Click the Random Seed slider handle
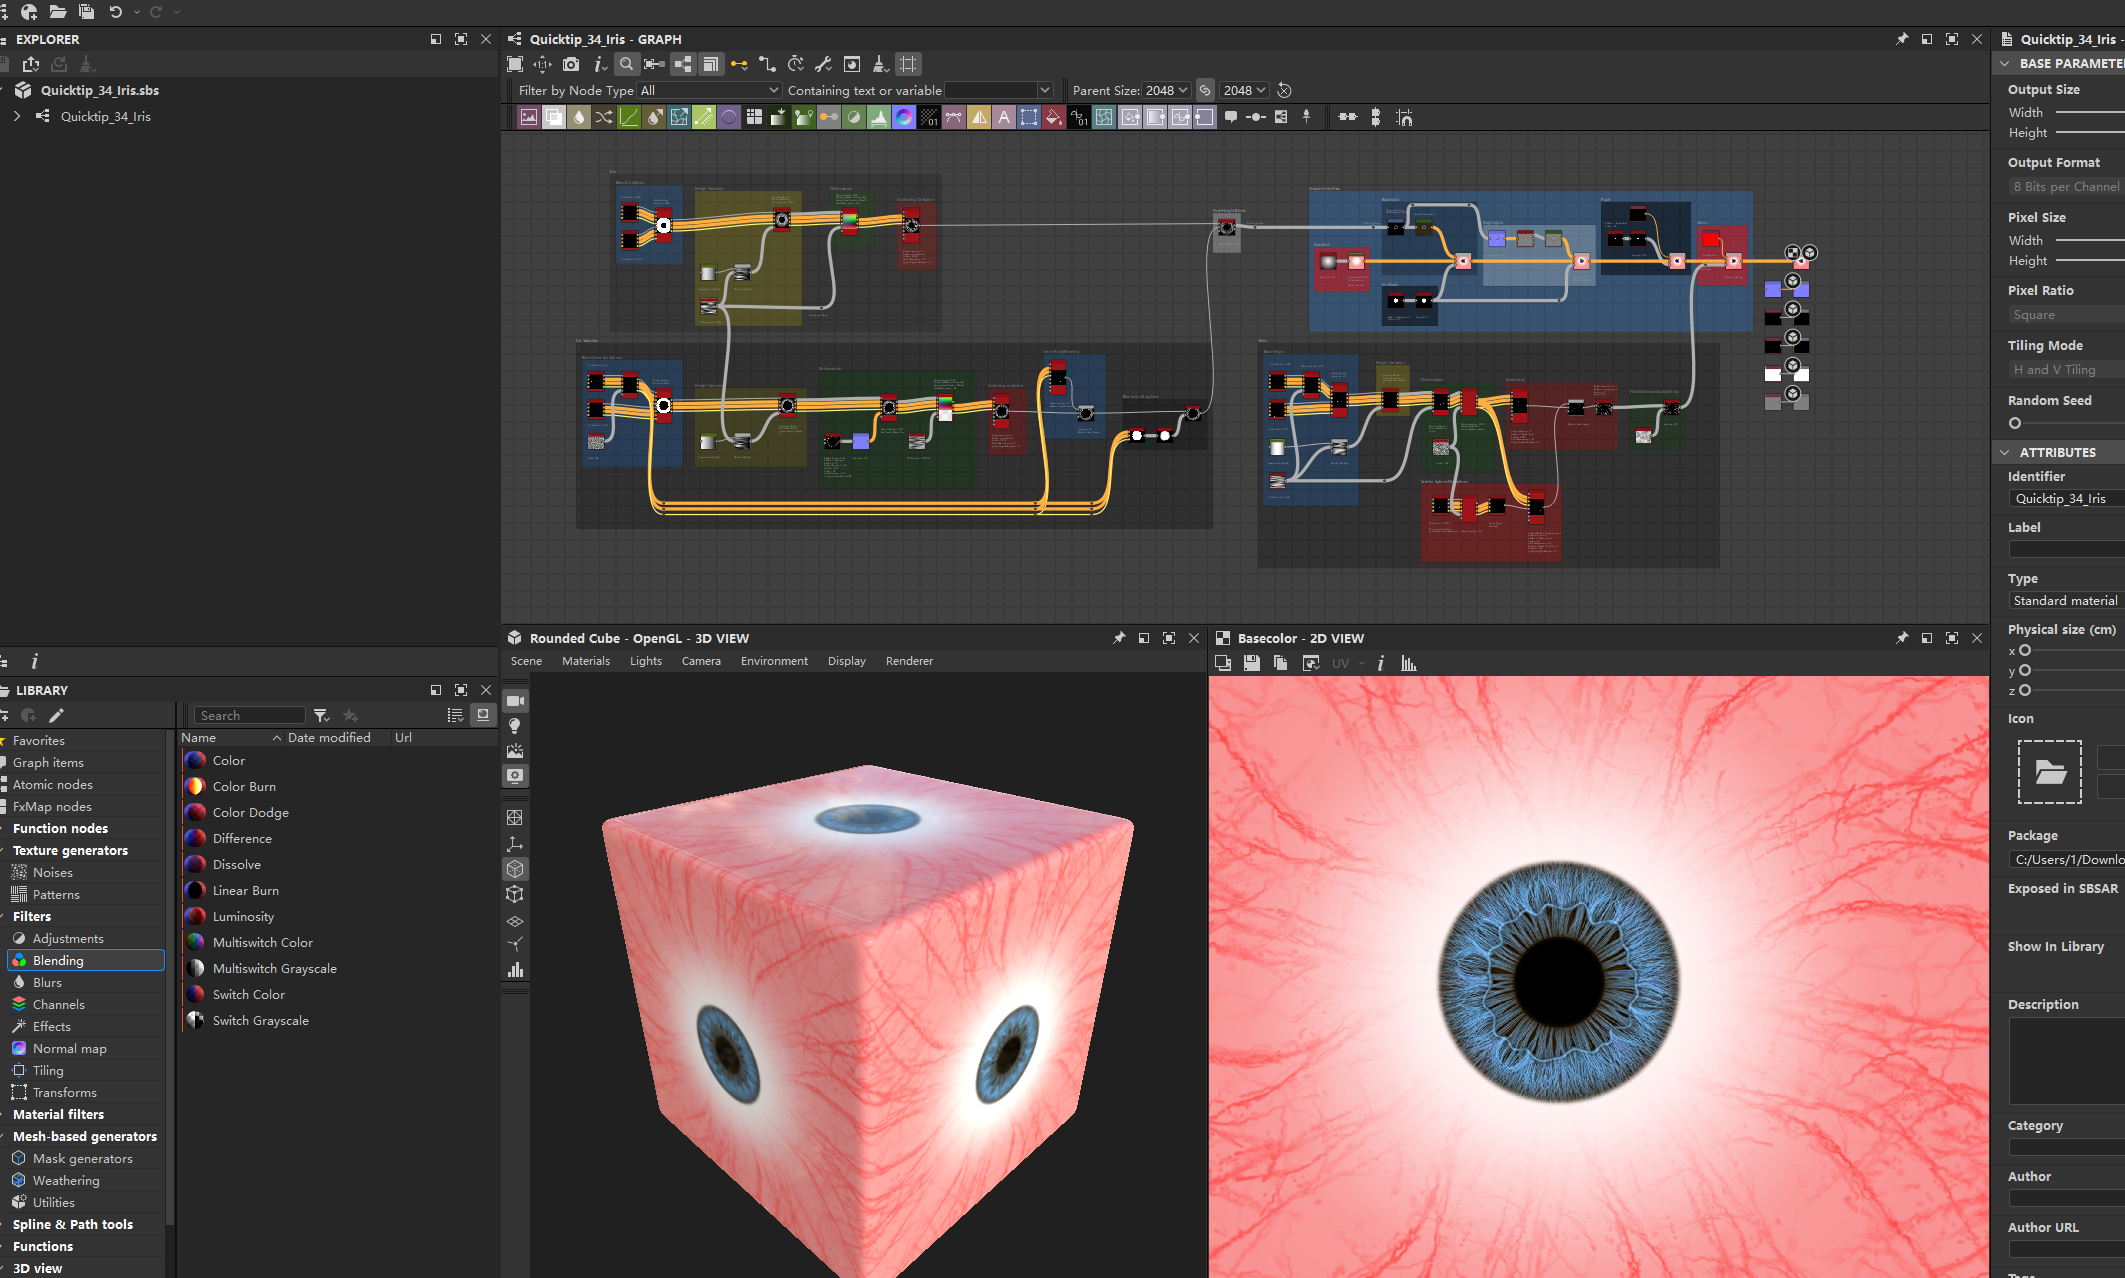 pyautogui.click(x=2015, y=423)
